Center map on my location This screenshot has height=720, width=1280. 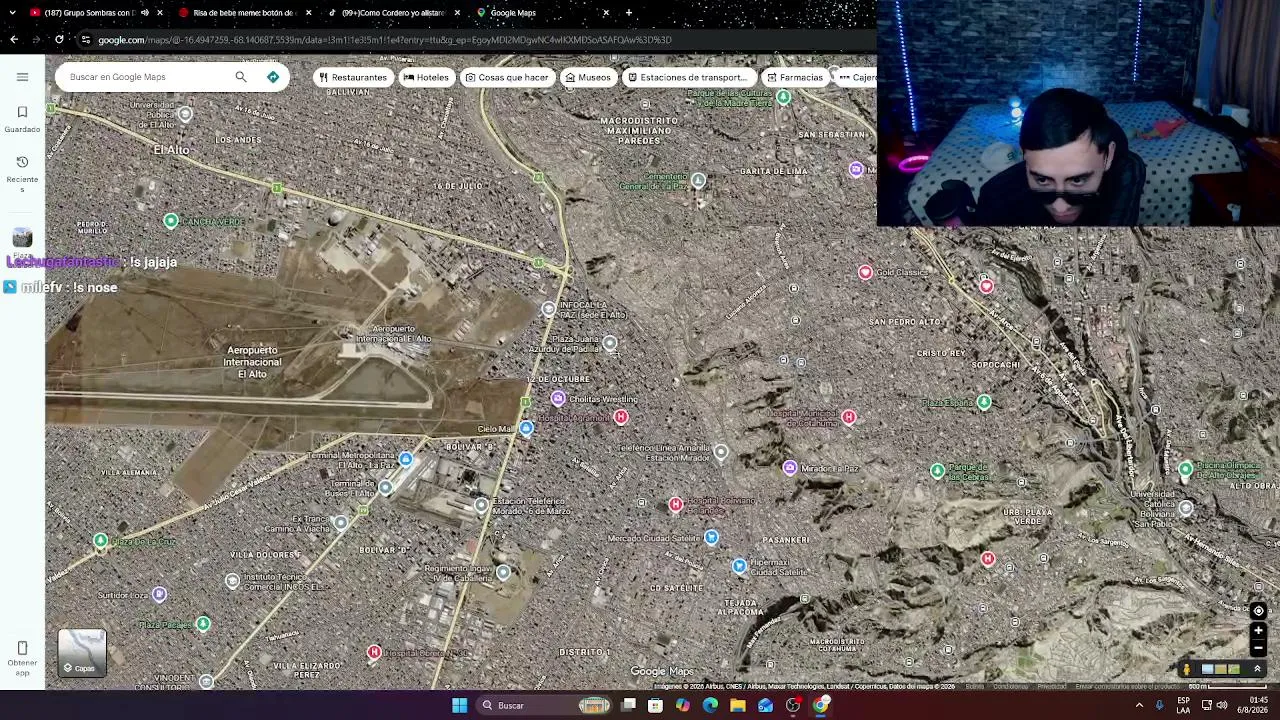click(1258, 611)
